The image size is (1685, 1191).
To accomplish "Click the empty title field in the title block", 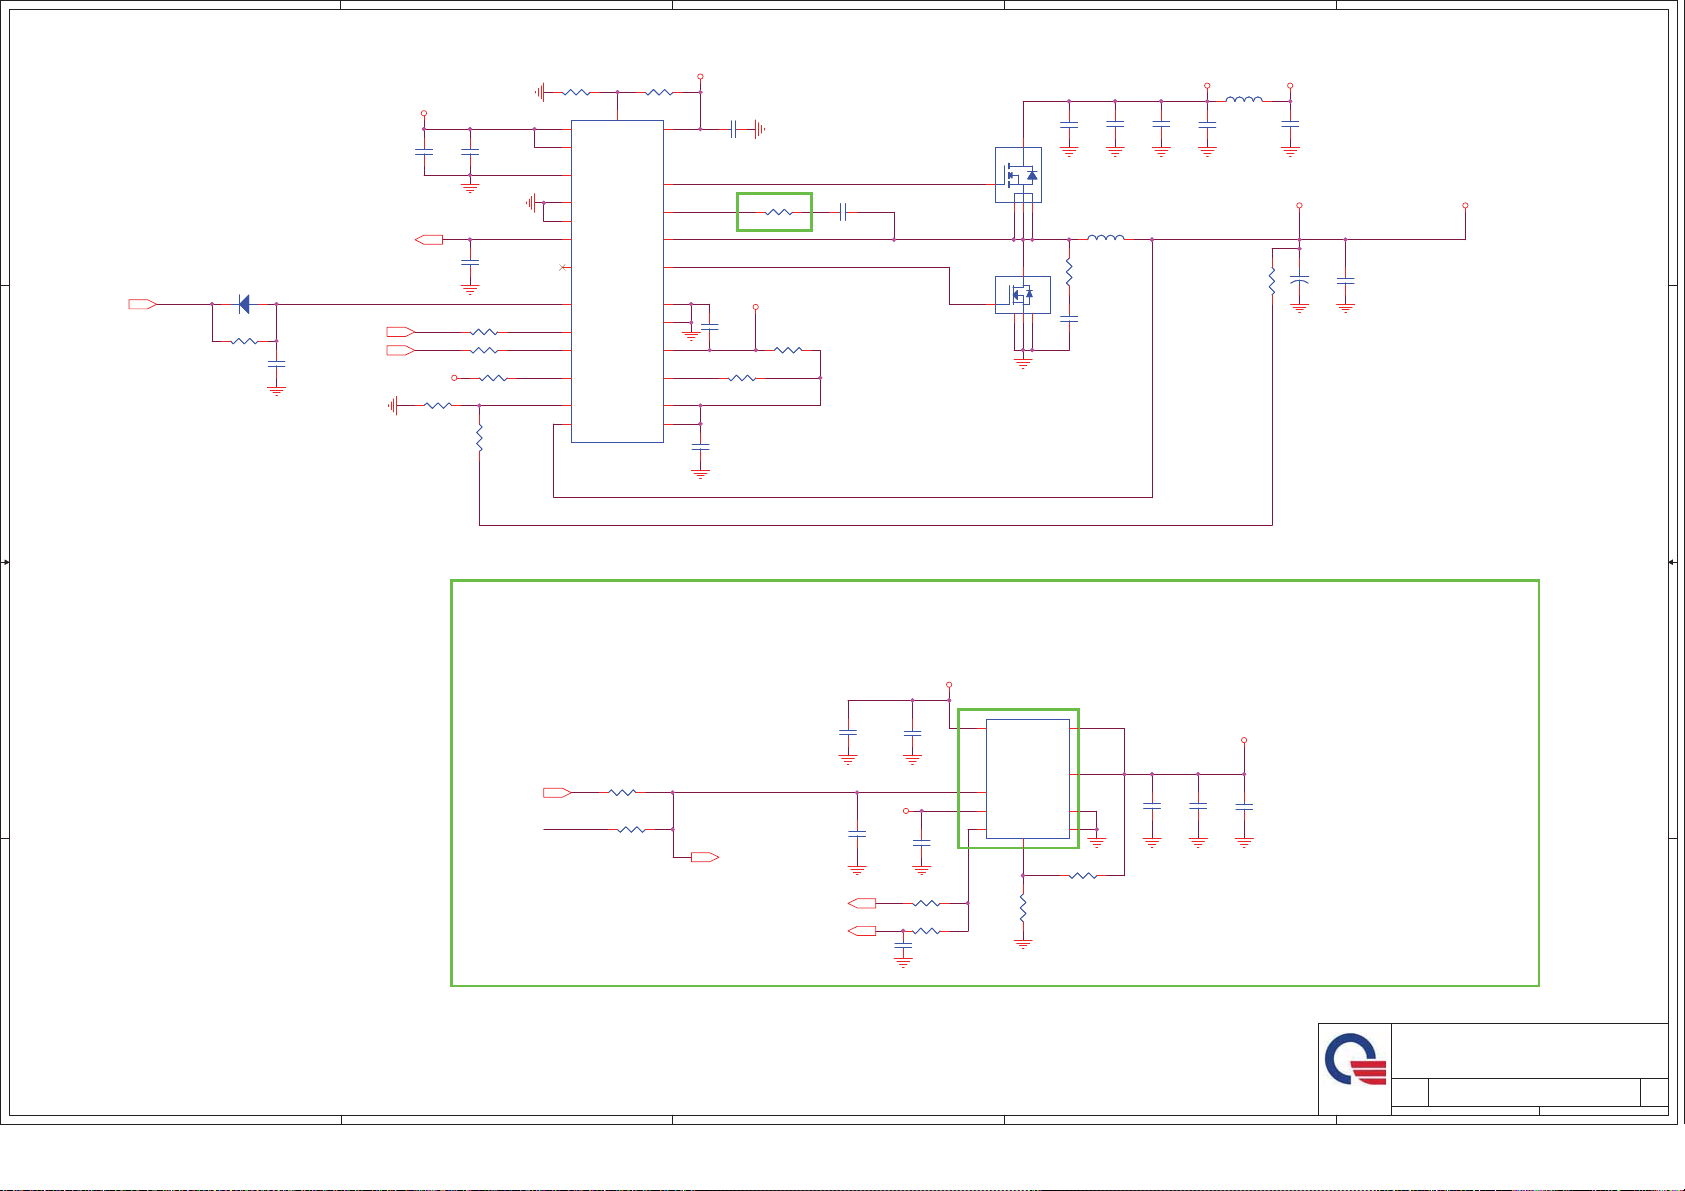I will pos(1529,1050).
